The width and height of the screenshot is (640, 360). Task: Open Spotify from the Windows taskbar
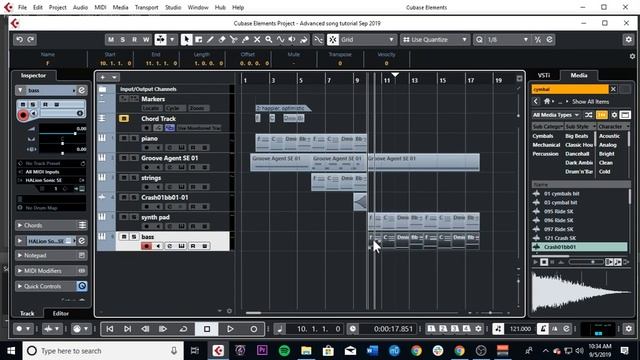pos(284,351)
